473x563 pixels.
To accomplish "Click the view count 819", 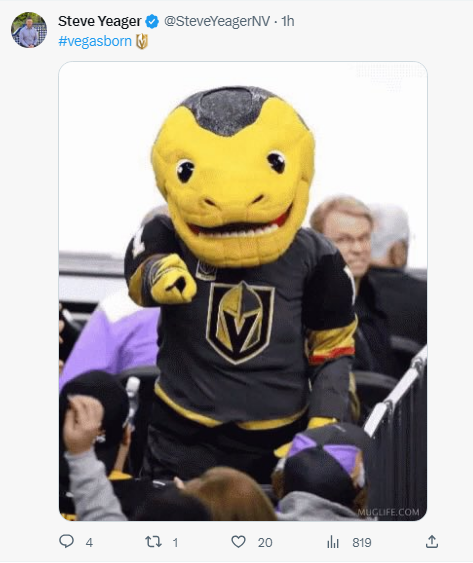I will 362,542.
